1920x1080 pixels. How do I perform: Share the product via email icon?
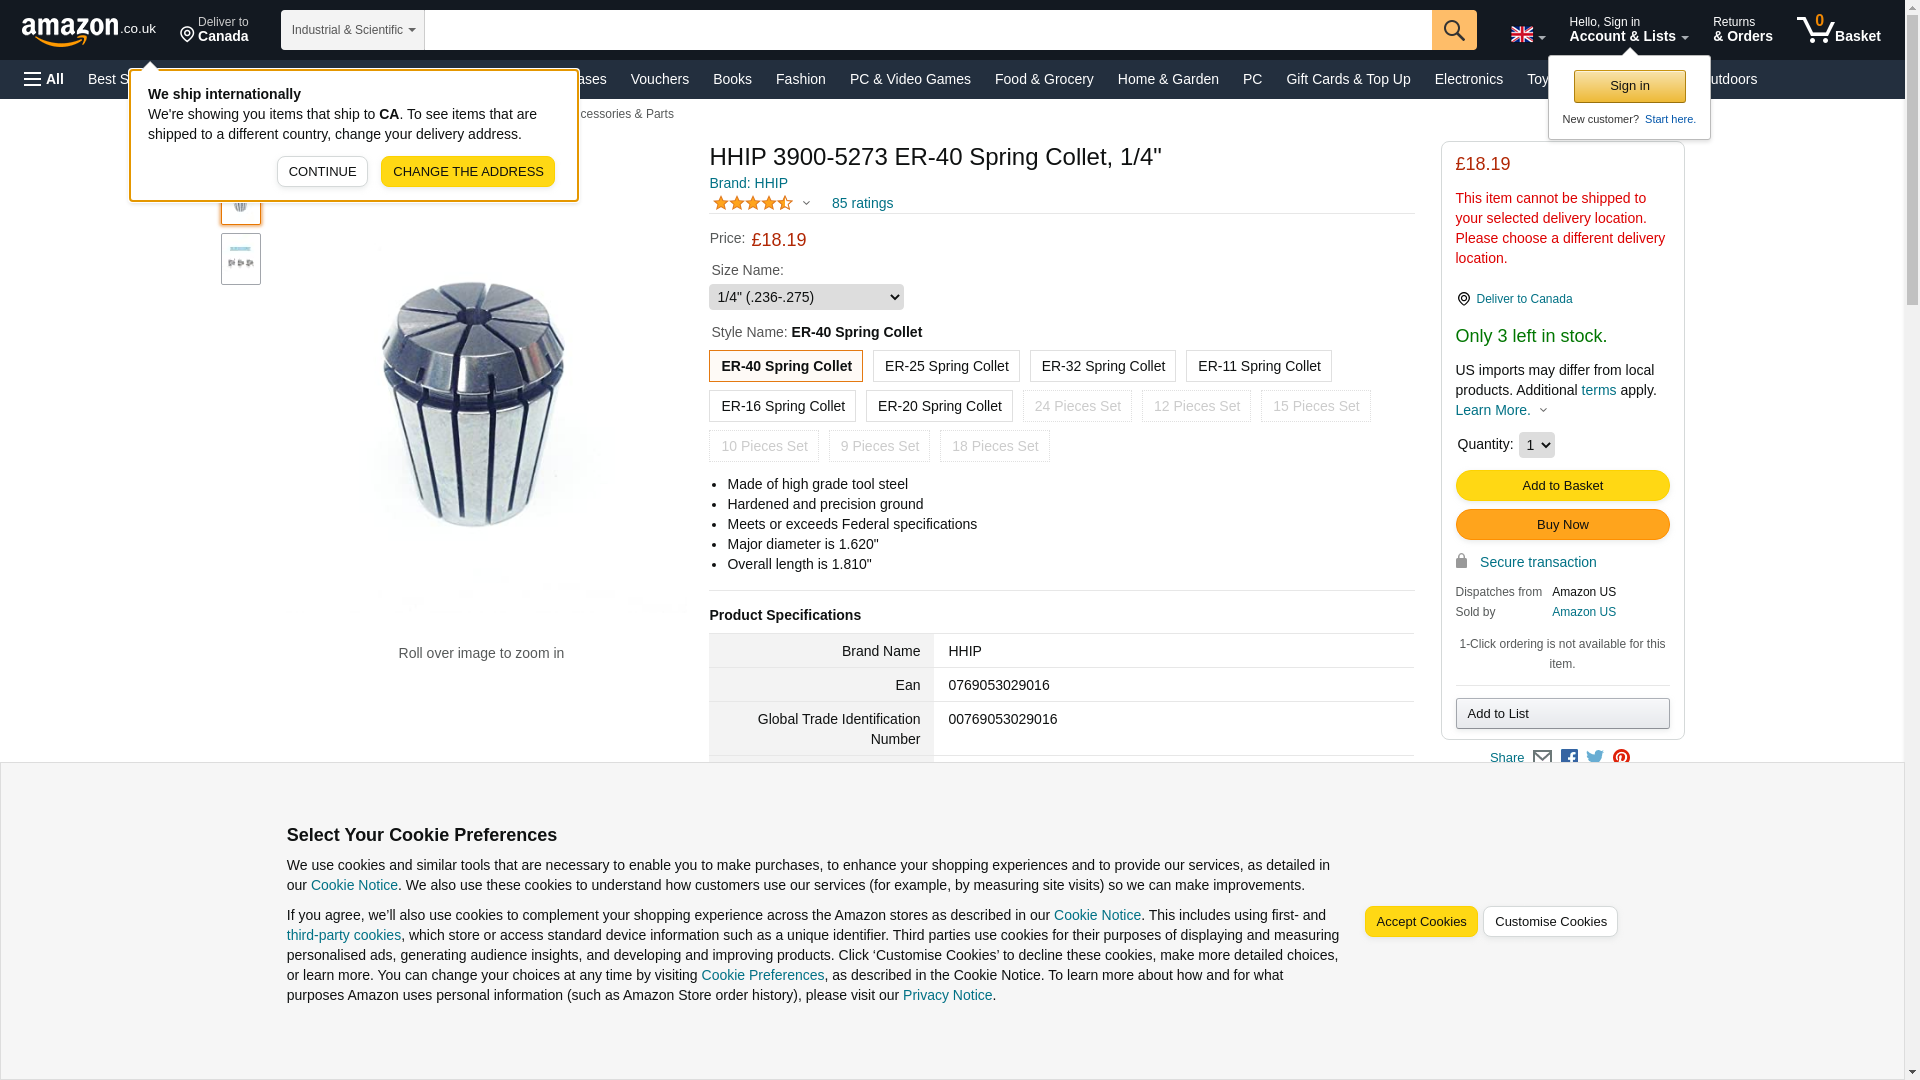pos(1542,758)
